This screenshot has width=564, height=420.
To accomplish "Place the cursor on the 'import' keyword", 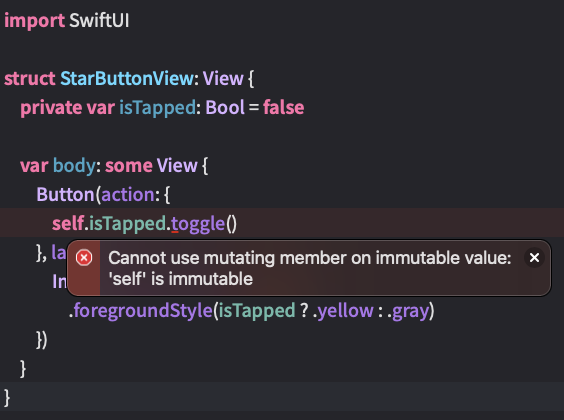I will point(35,20).
